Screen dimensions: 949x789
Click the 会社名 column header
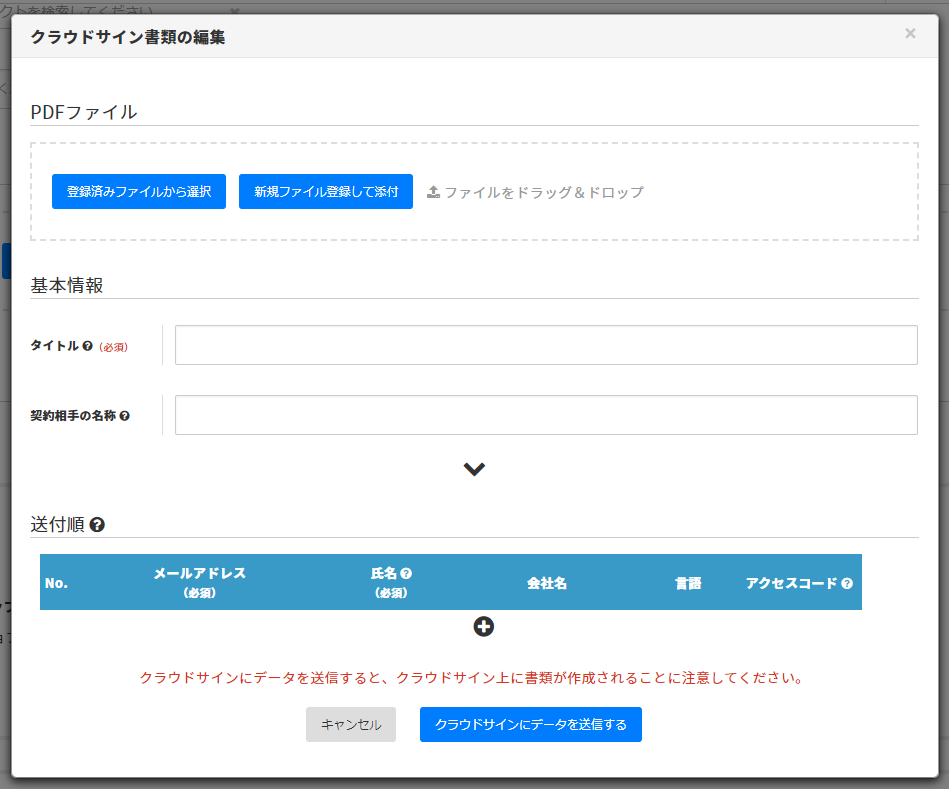547,583
